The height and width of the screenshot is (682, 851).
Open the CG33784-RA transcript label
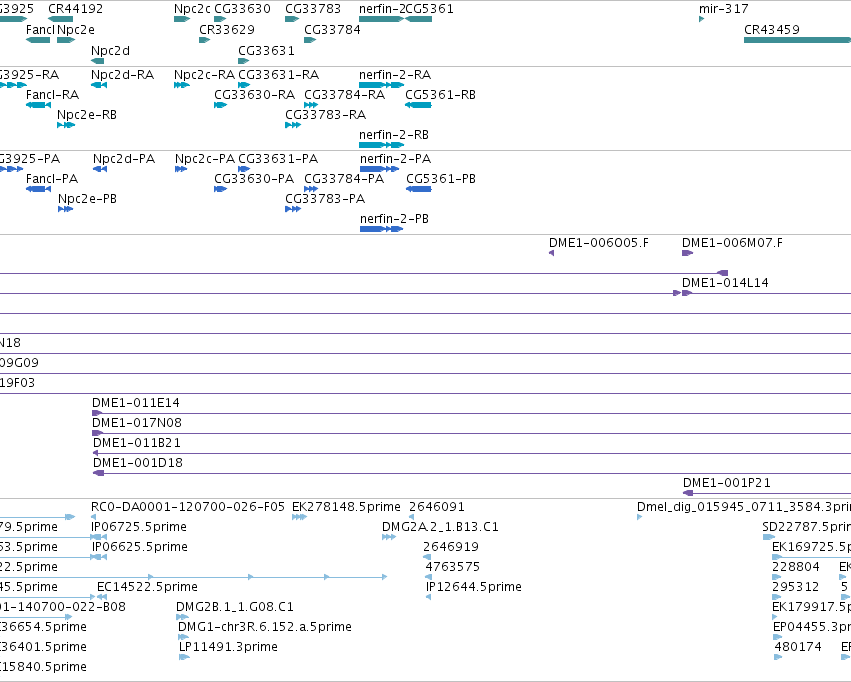345,94
